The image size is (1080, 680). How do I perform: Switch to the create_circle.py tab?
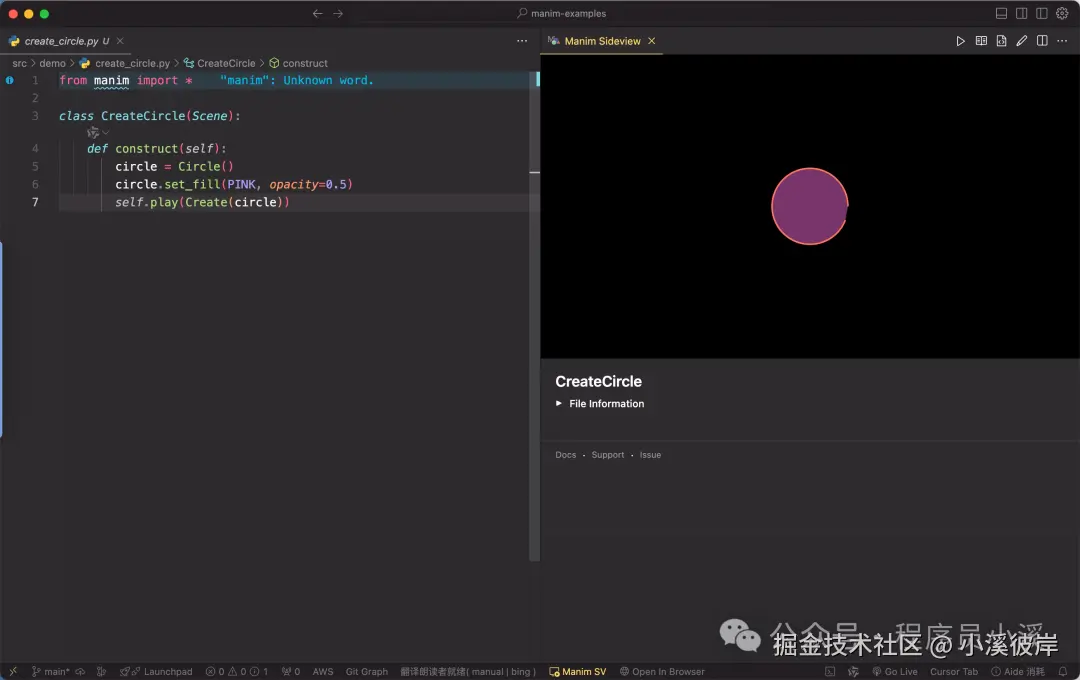pos(66,41)
